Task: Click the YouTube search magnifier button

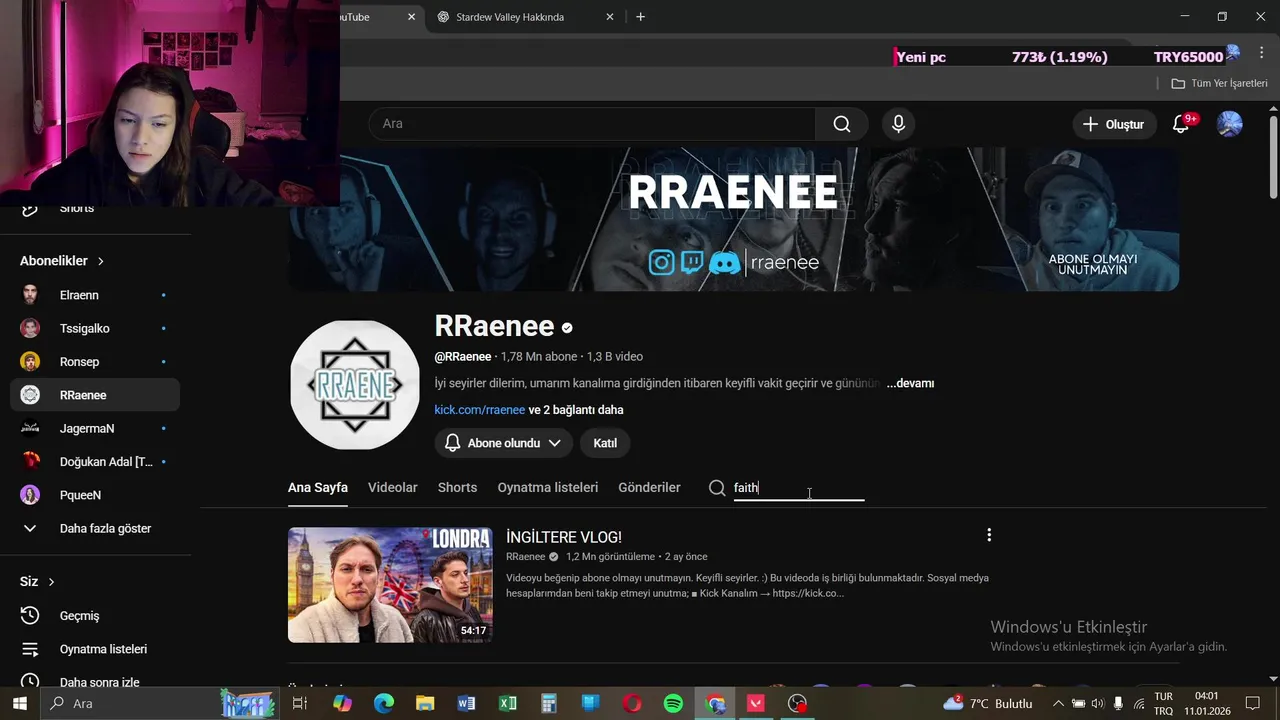Action: click(842, 124)
